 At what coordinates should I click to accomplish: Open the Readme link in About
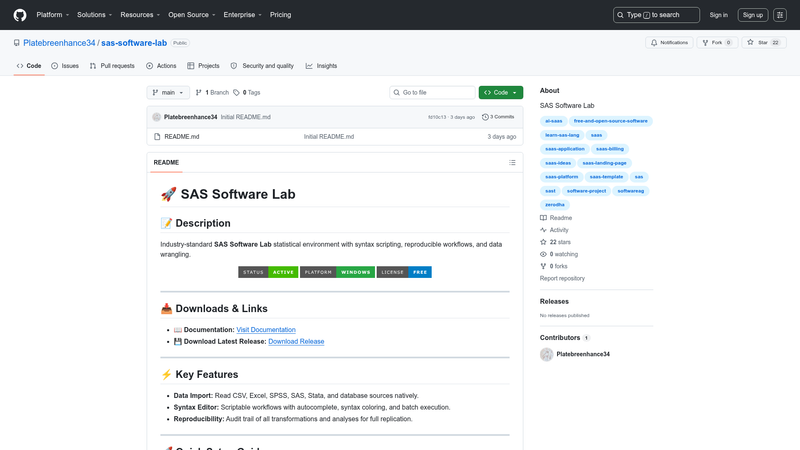[556, 218]
